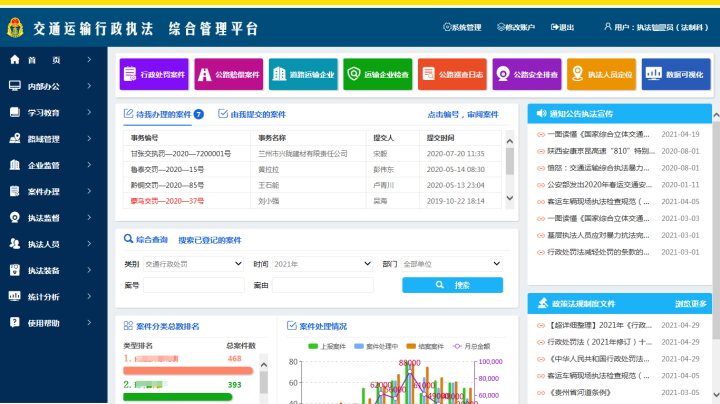Click the ranking list scroll-up arrow

(264, 365)
